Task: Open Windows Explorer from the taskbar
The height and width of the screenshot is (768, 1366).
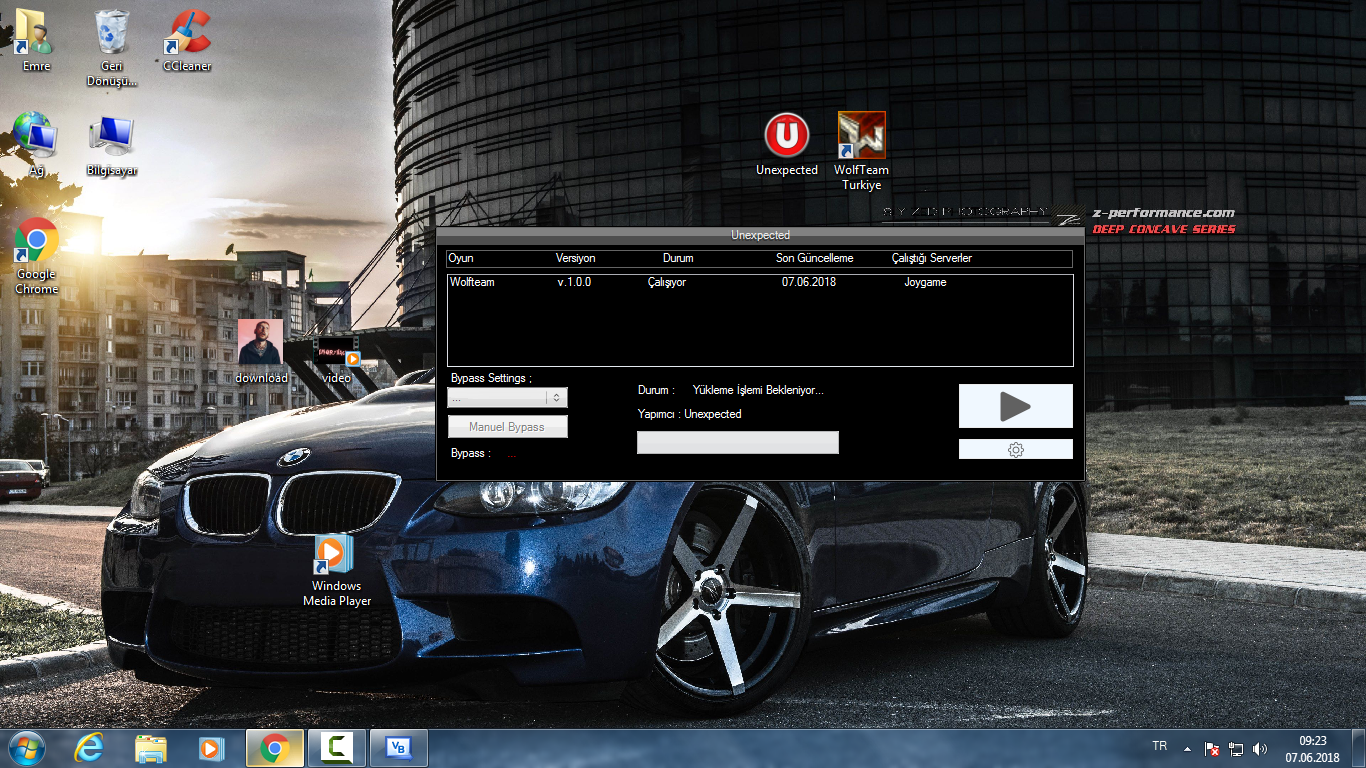Action: click(x=151, y=748)
